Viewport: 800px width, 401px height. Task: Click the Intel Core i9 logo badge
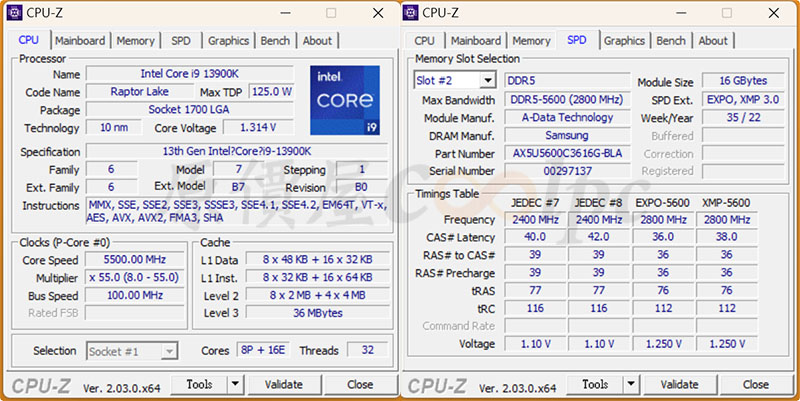pos(345,100)
